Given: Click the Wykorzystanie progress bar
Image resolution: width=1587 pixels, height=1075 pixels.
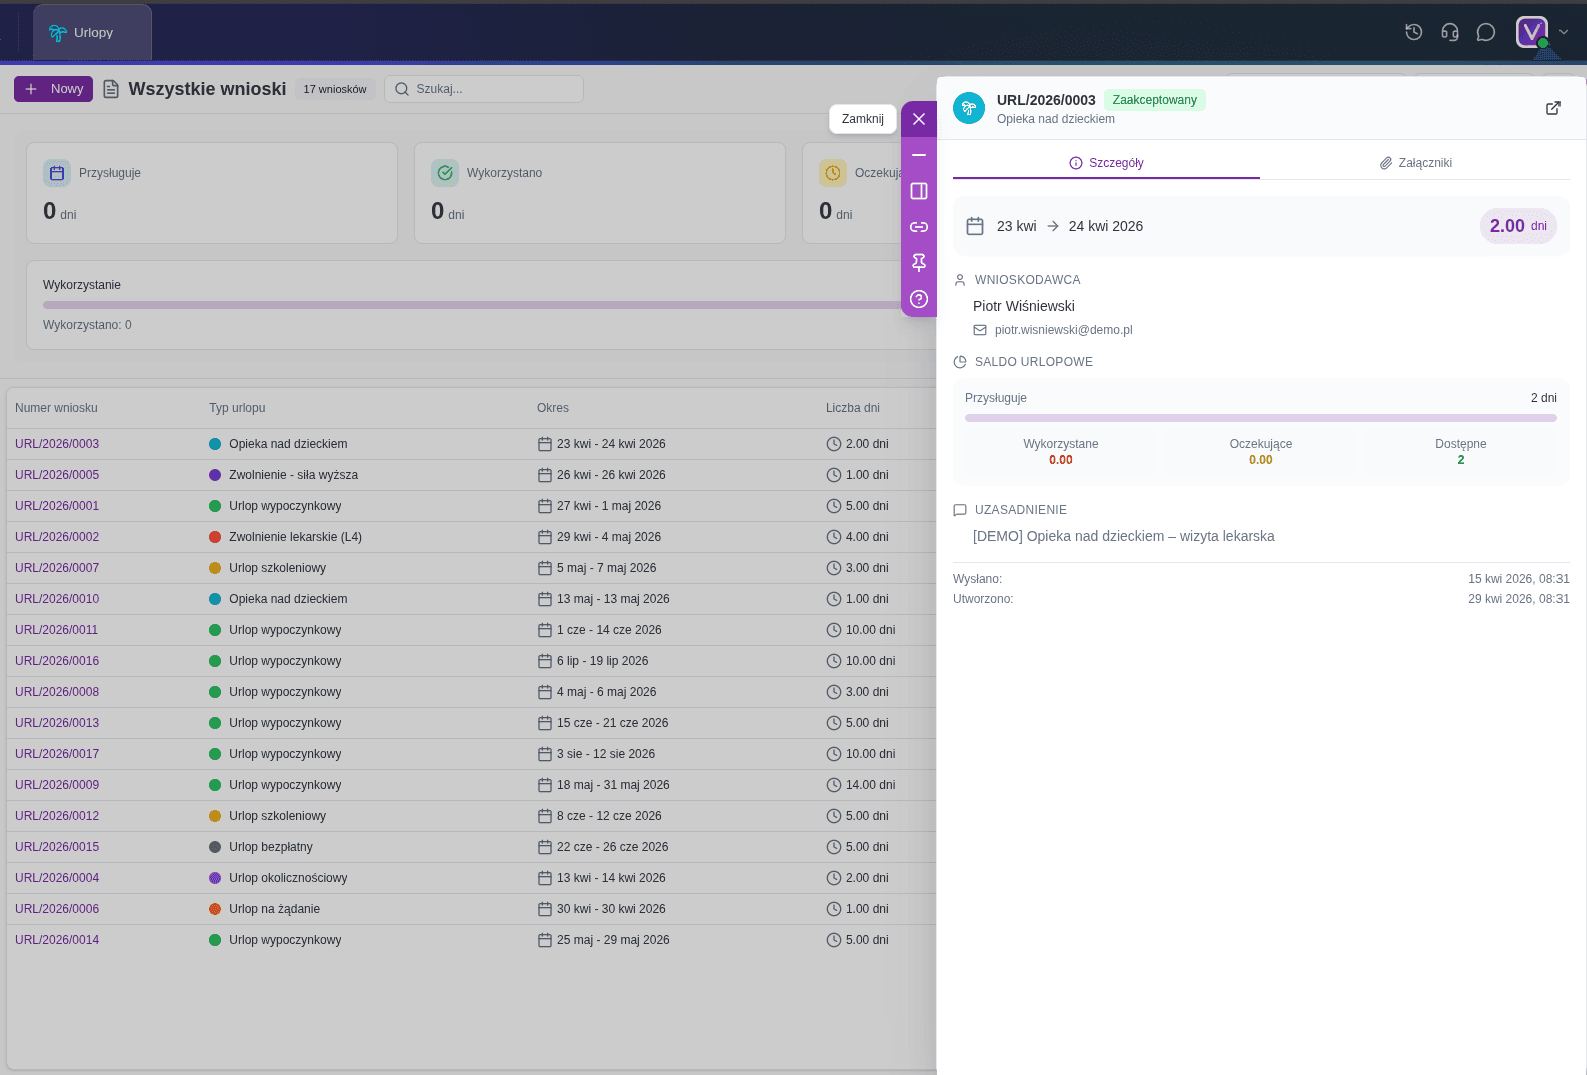Looking at the screenshot, I should click(x=470, y=305).
